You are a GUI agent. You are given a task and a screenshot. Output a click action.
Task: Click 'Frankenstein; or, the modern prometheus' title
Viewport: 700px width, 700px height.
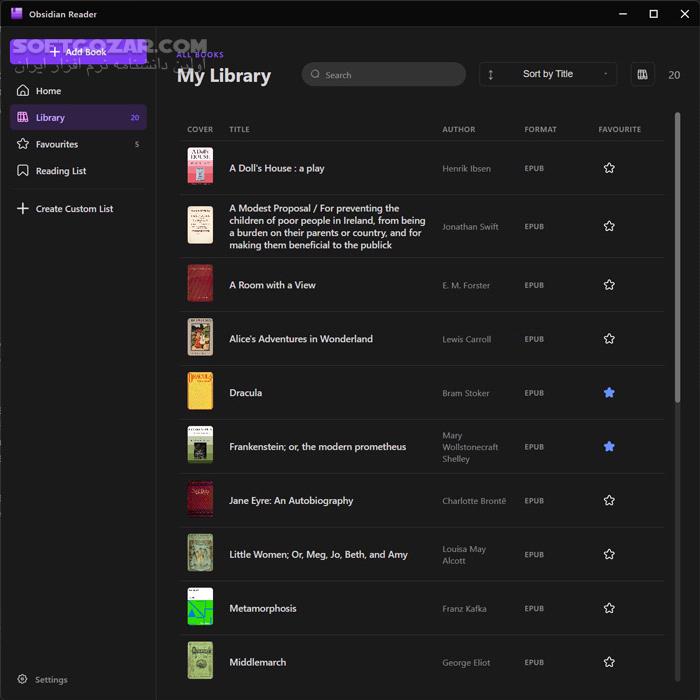click(x=317, y=446)
